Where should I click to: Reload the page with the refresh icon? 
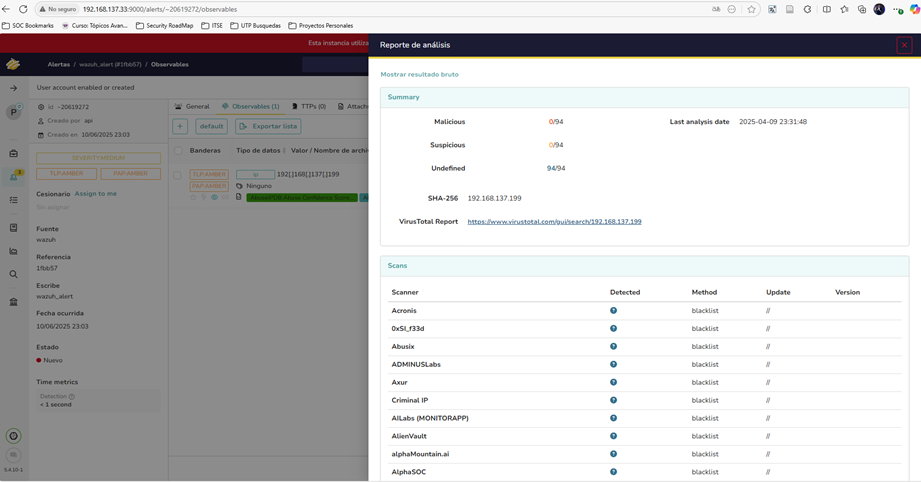tap(23, 9)
